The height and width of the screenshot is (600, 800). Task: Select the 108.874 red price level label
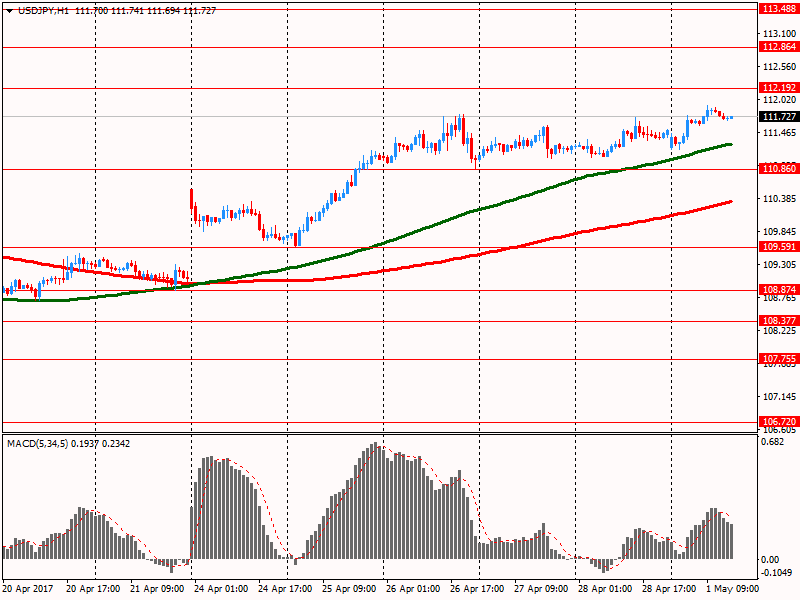click(x=779, y=290)
